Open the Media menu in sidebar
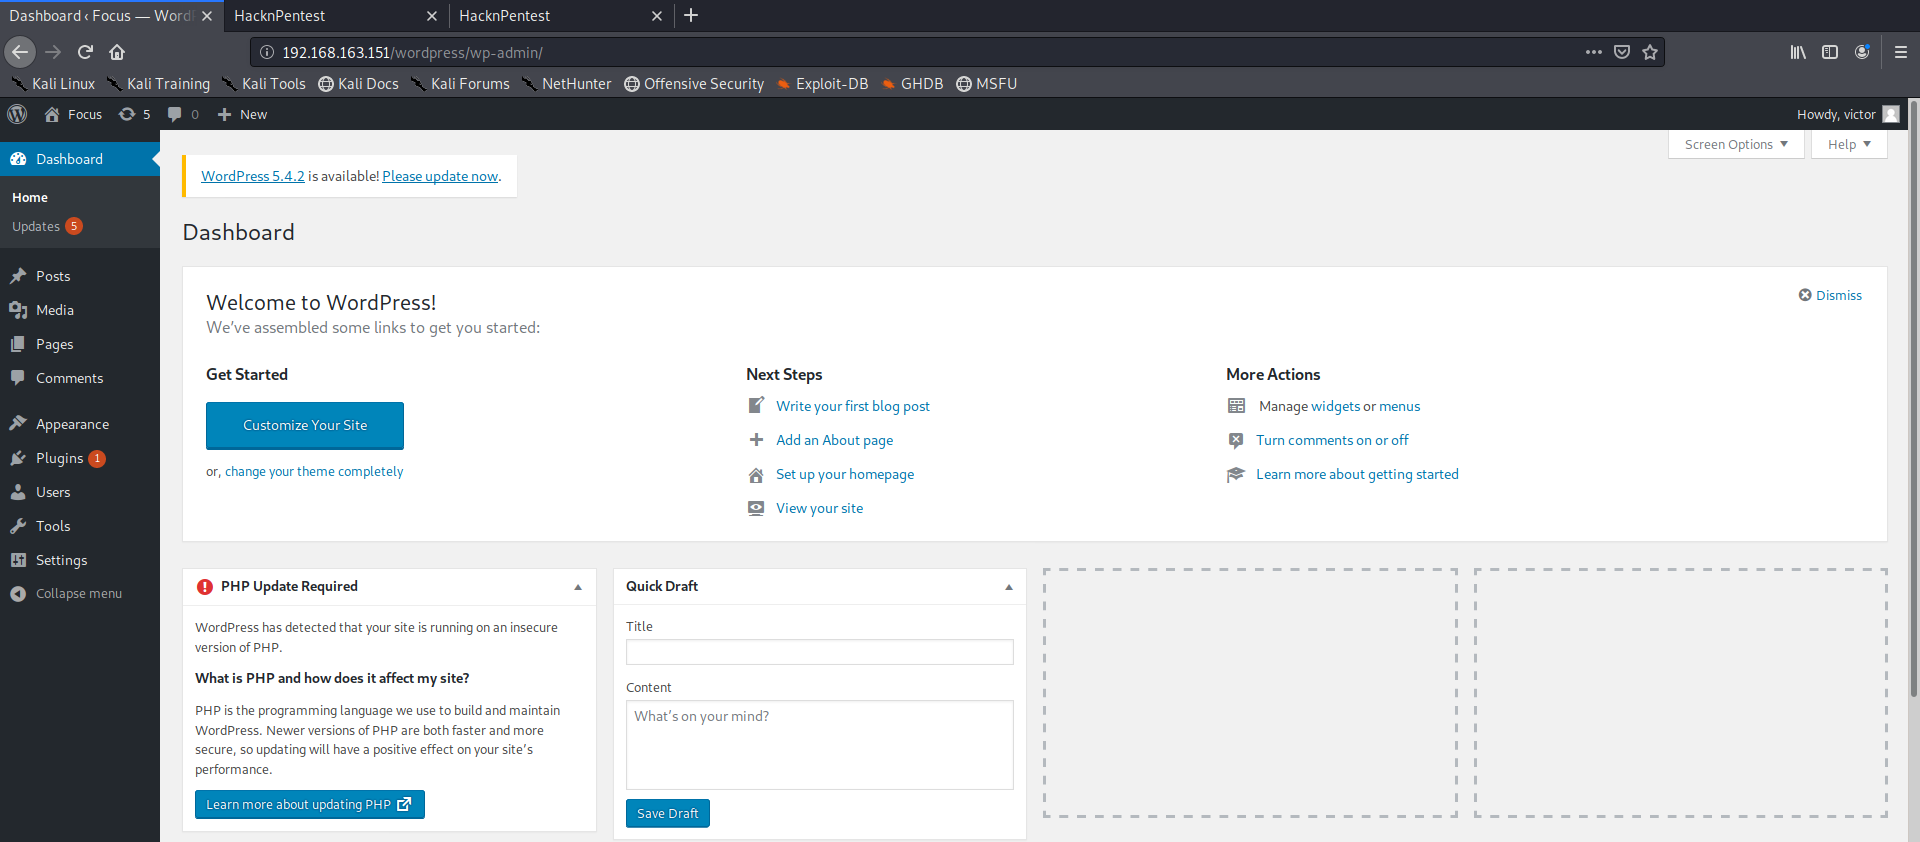Viewport: 1920px width, 842px height. tap(80, 310)
